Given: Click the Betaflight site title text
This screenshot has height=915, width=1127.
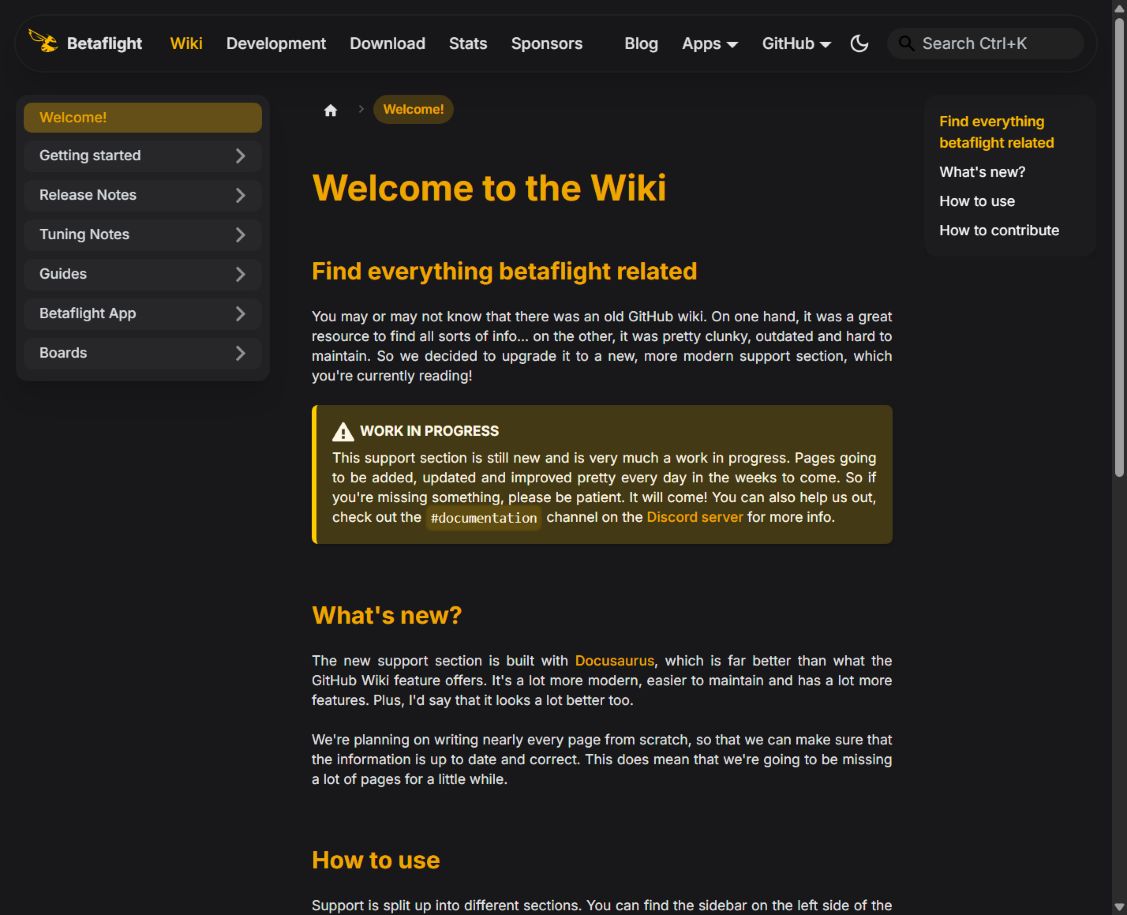Looking at the screenshot, I should click(x=104, y=44).
